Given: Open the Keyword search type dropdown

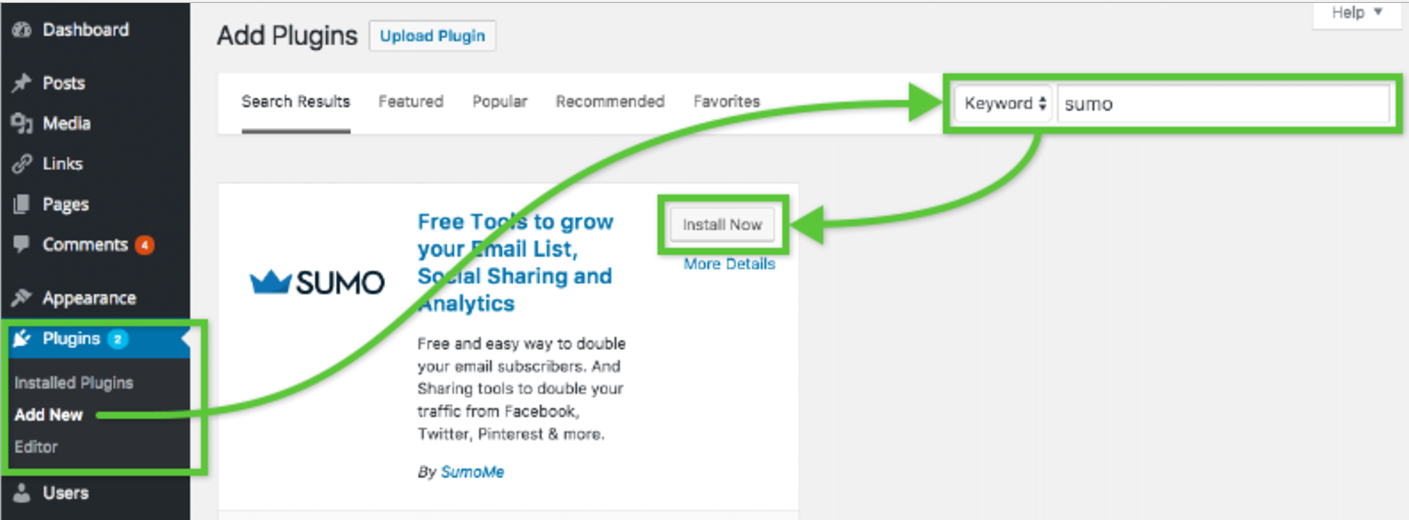Looking at the screenshot, I should coord(1004,104).
